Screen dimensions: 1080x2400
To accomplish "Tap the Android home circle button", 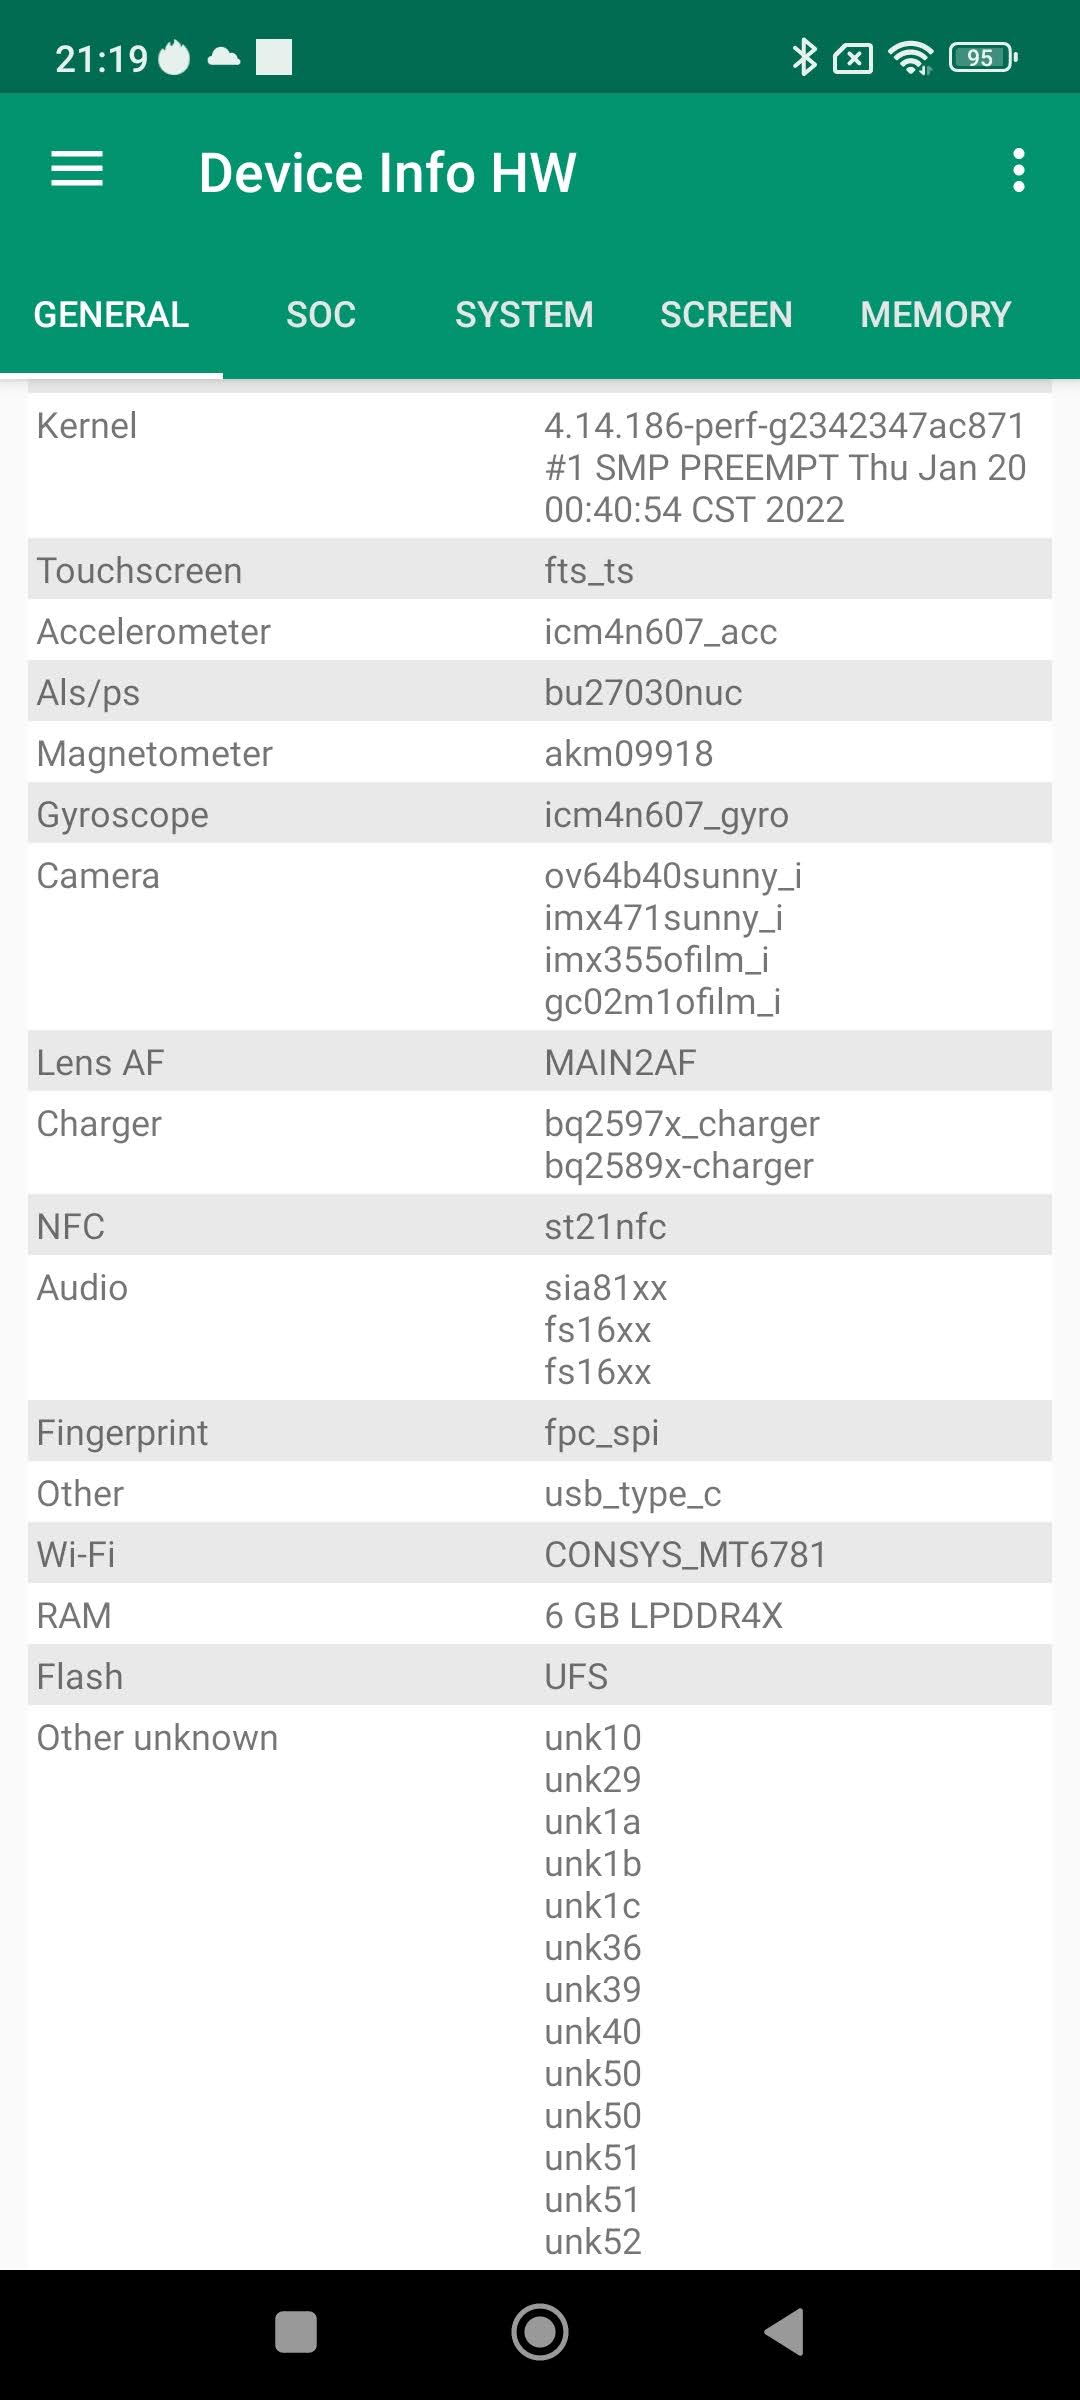I will 540,2332.
